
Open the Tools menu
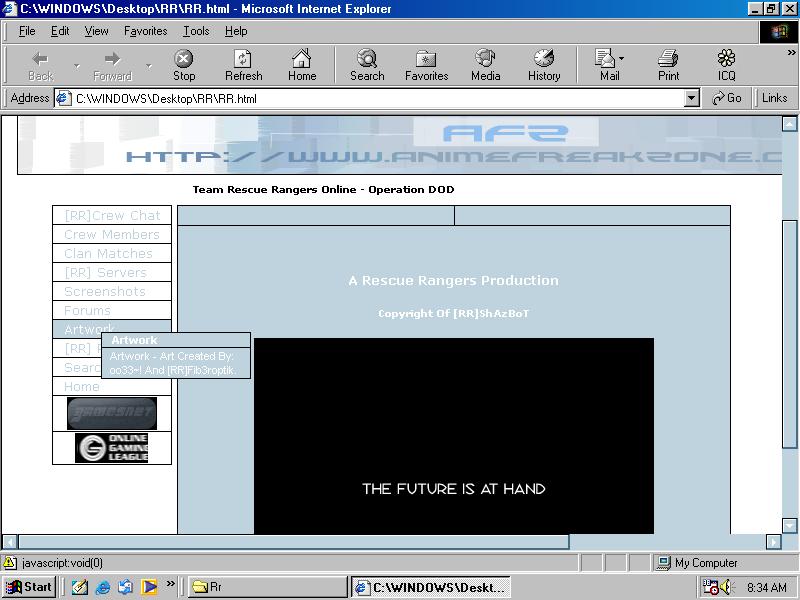[x=196, y=31]
